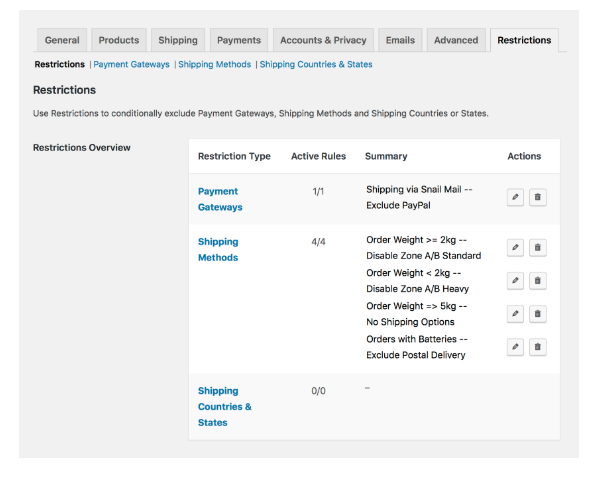Image resolution: width=596 pixels, height=478 pixels.
Task: Open Shipping Countries & States sub-navigation link
Action: tap(316, 64)
